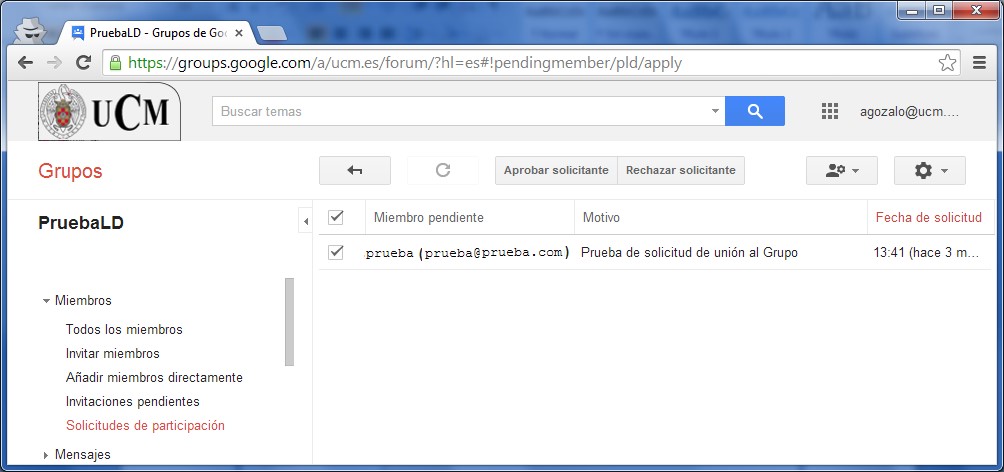The height and width of the screenshot is (472, 1004).
Task: Click the browser forward arrow
Action: (x=54, y=62)
